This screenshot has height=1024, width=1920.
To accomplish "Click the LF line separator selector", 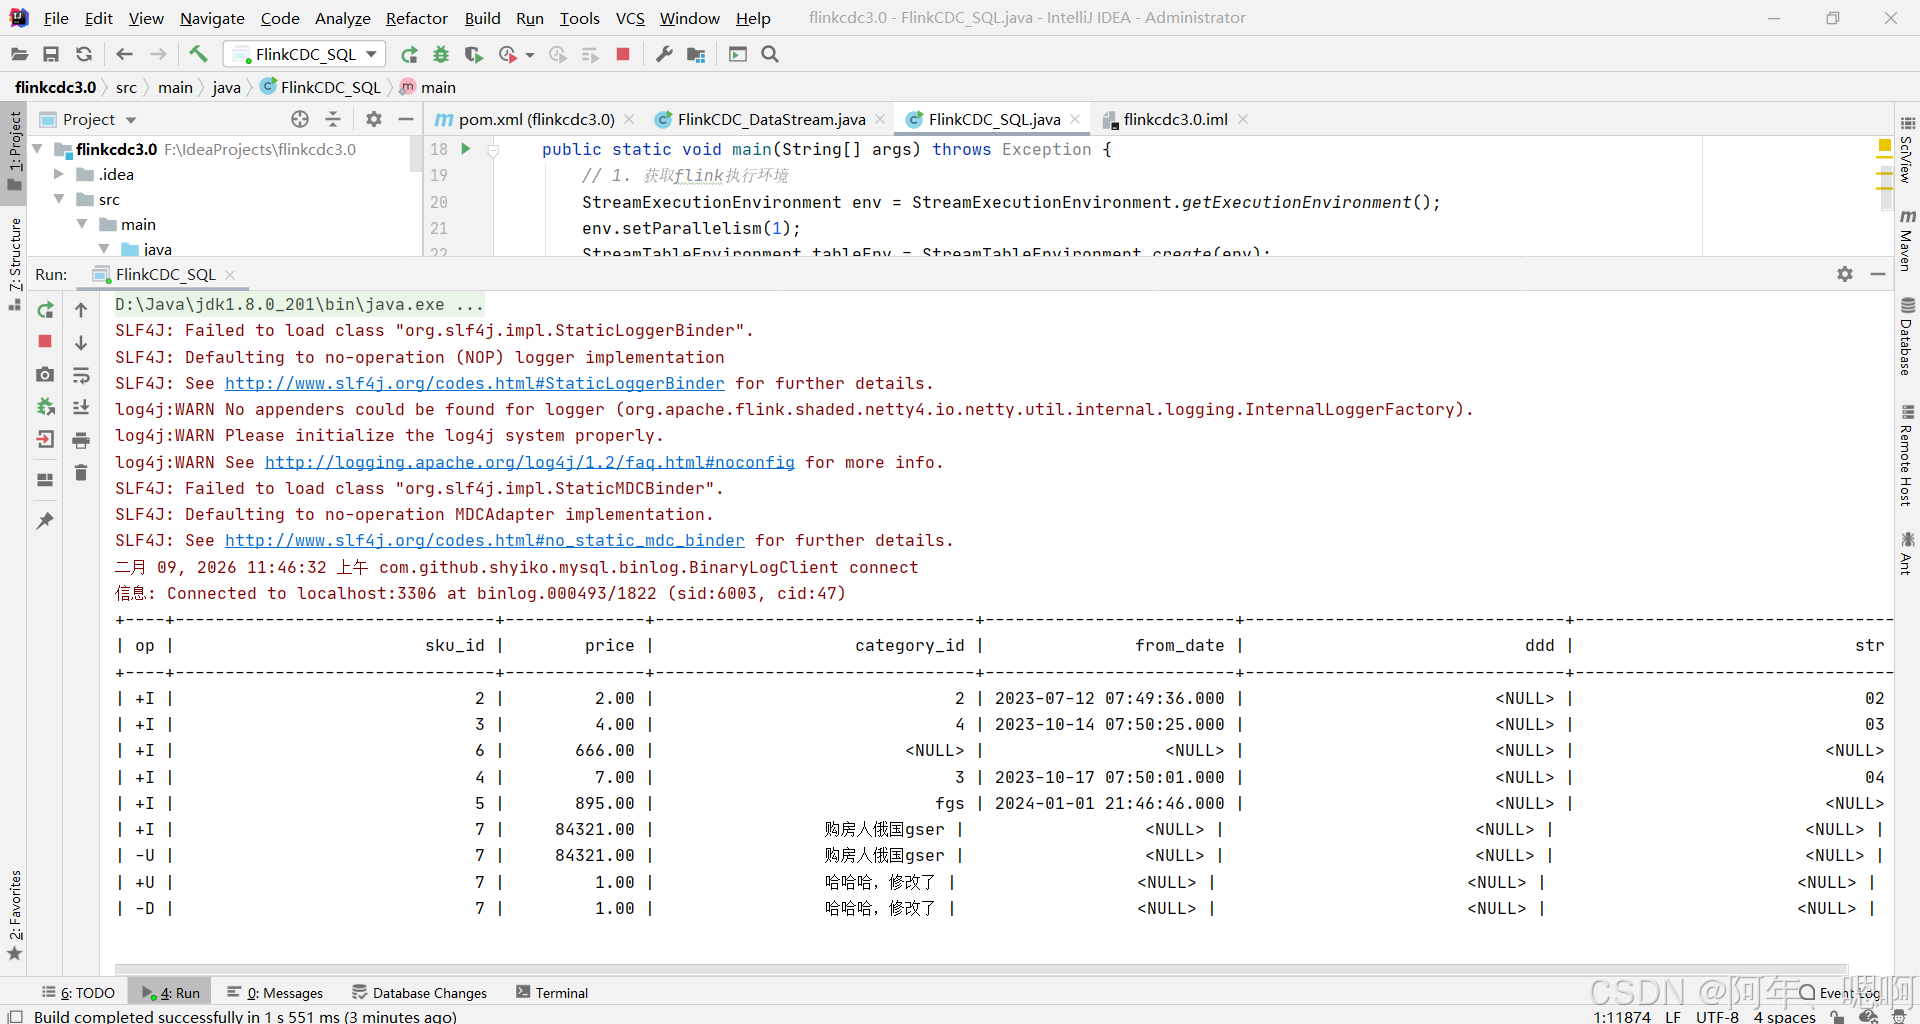I will pyautogui.click(x=1673, y=1016).
